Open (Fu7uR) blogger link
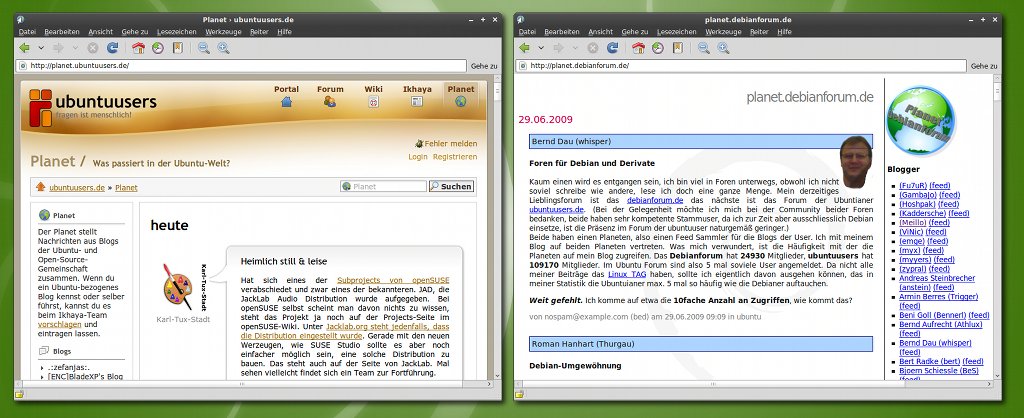The height and width of the screenshot is (418, 1024). 912,185
